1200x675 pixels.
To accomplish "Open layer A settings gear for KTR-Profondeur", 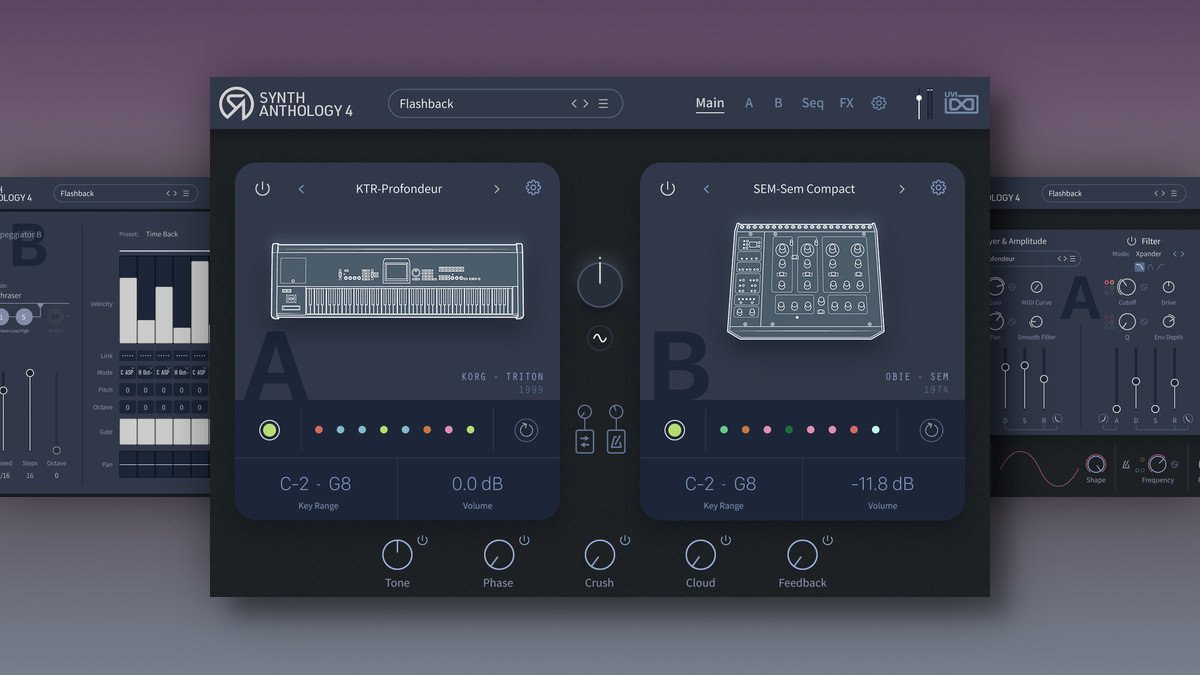I will click(533, 188).
